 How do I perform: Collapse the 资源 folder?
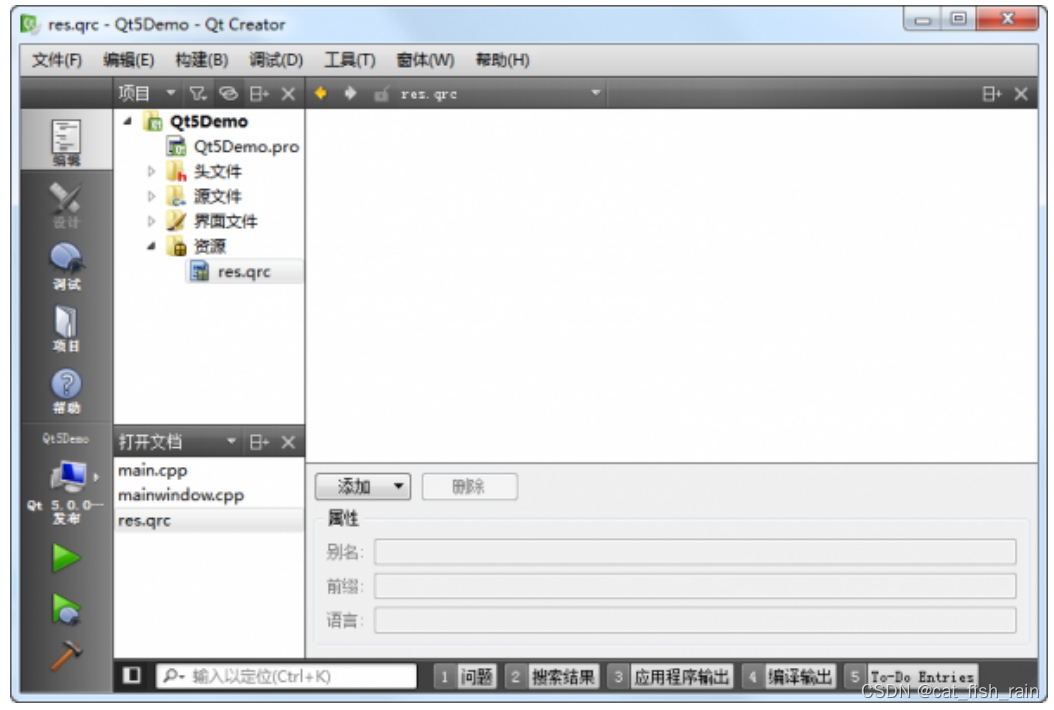coord(152,246)
